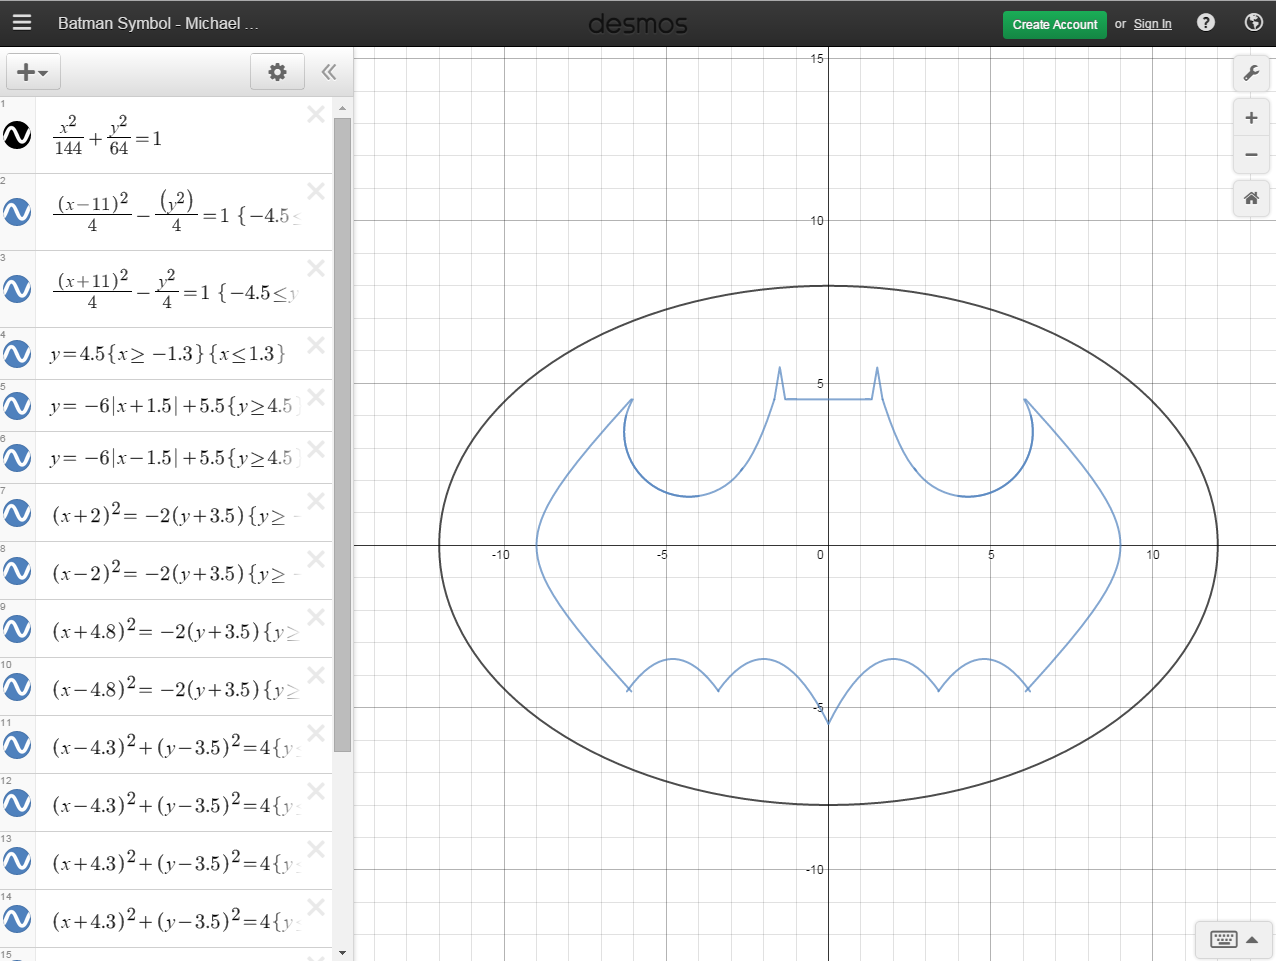The image size is (1276, 961).
Task: Edit the circle equation in expression 14
Action: pyautogui.click(x=175, y=920)
